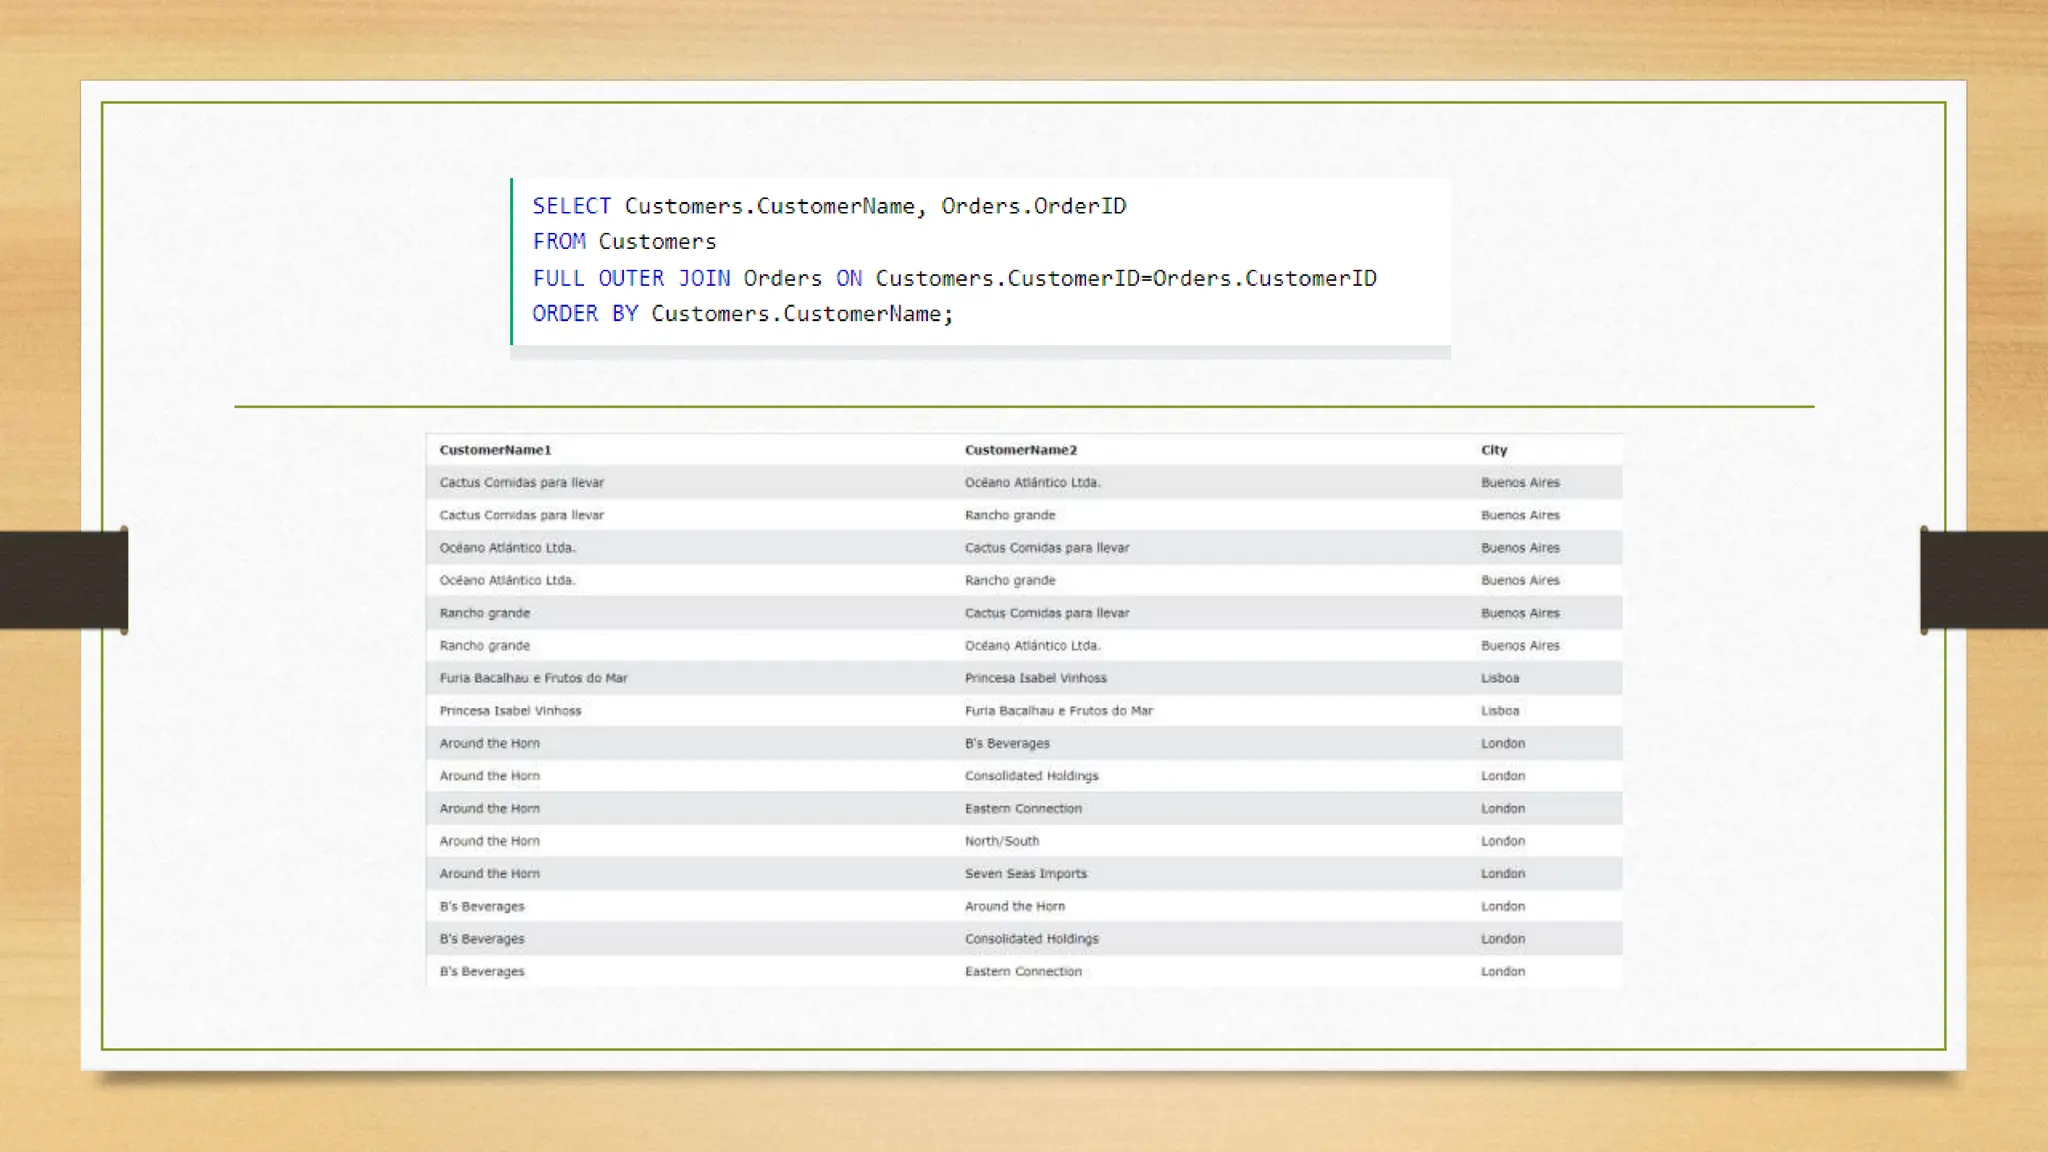Click Orders.OrderID in the SELECT line
The image size is (2048, 1152).
coord(1033,206)
